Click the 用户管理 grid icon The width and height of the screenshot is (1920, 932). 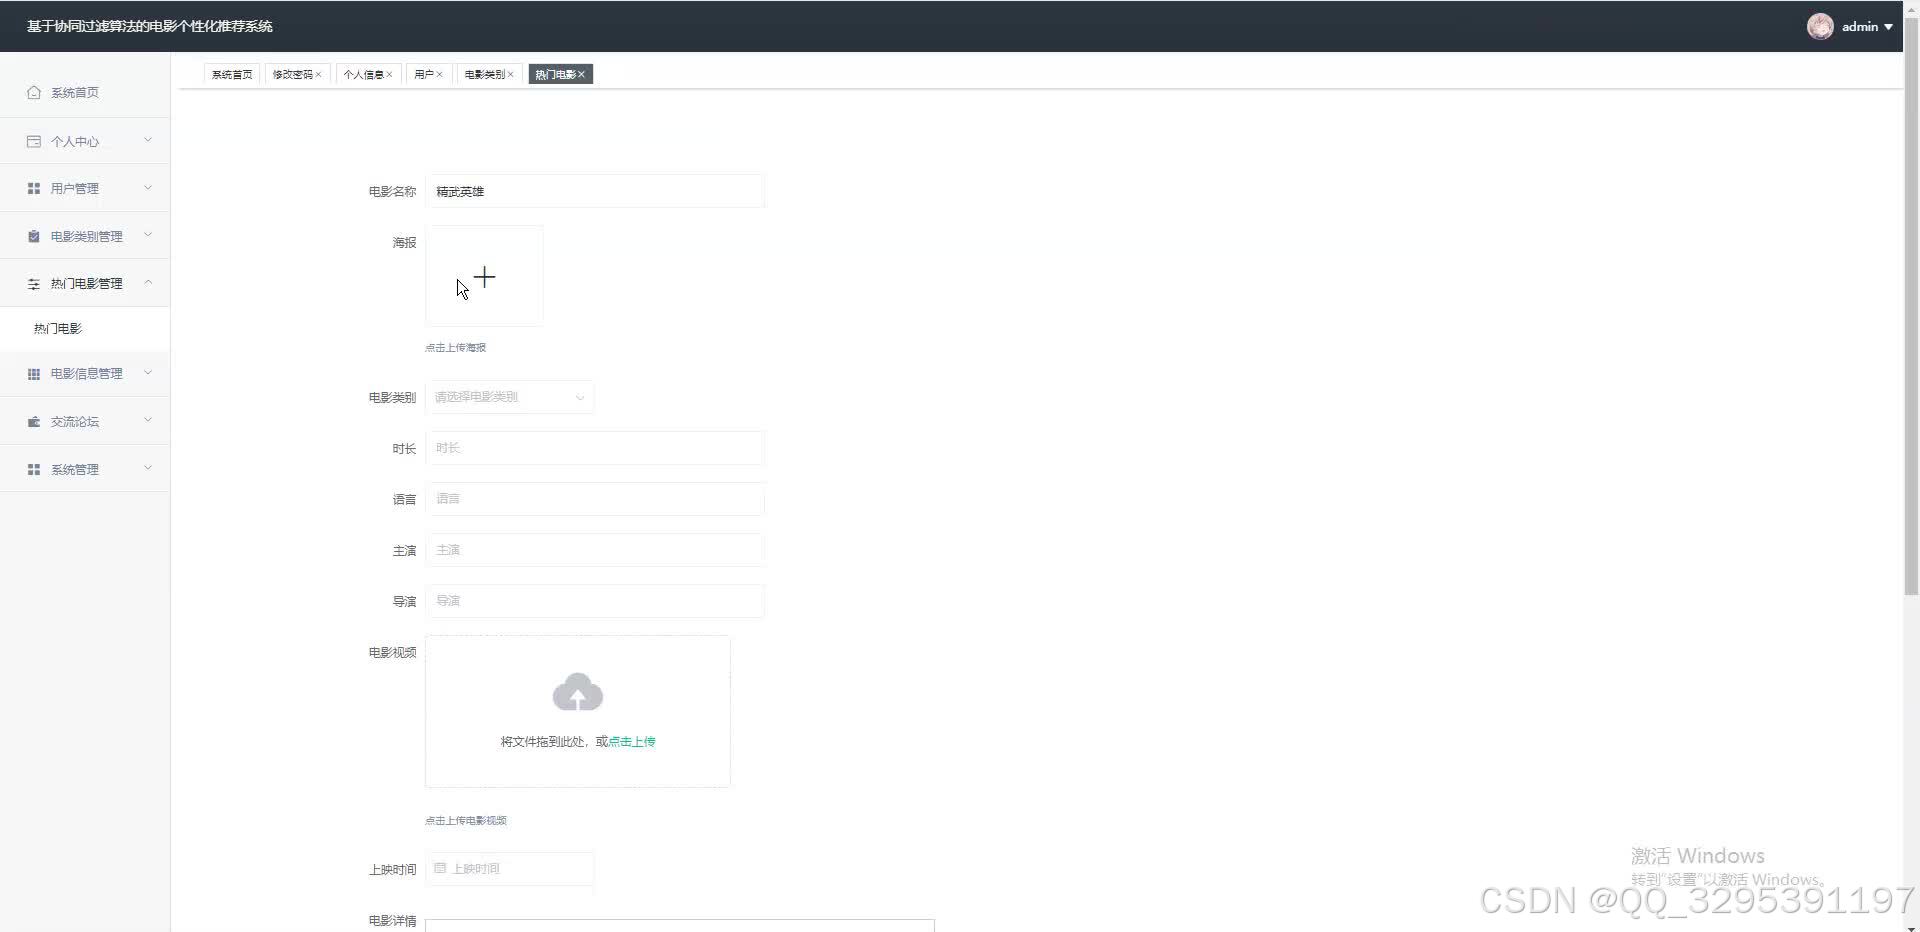click(34, 188)
